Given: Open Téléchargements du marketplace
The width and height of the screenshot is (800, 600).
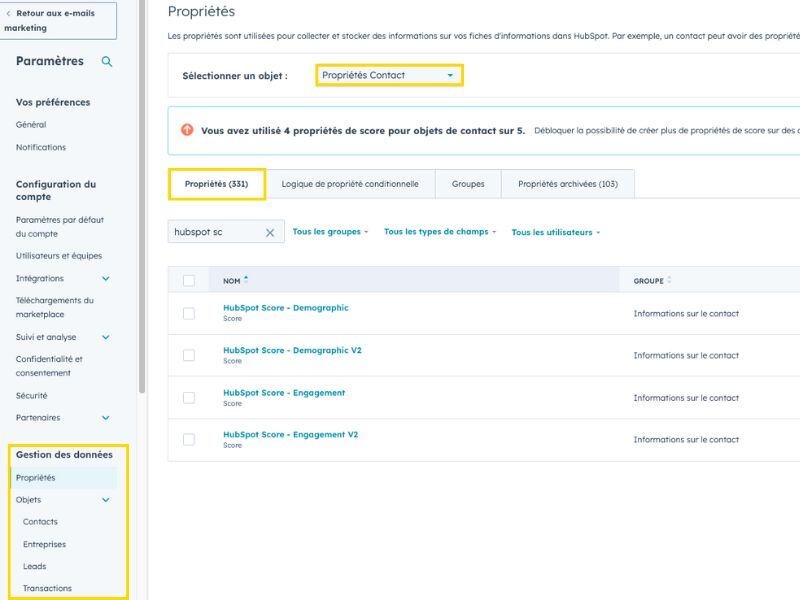Looking at the screenshot, I should point(55,307).
